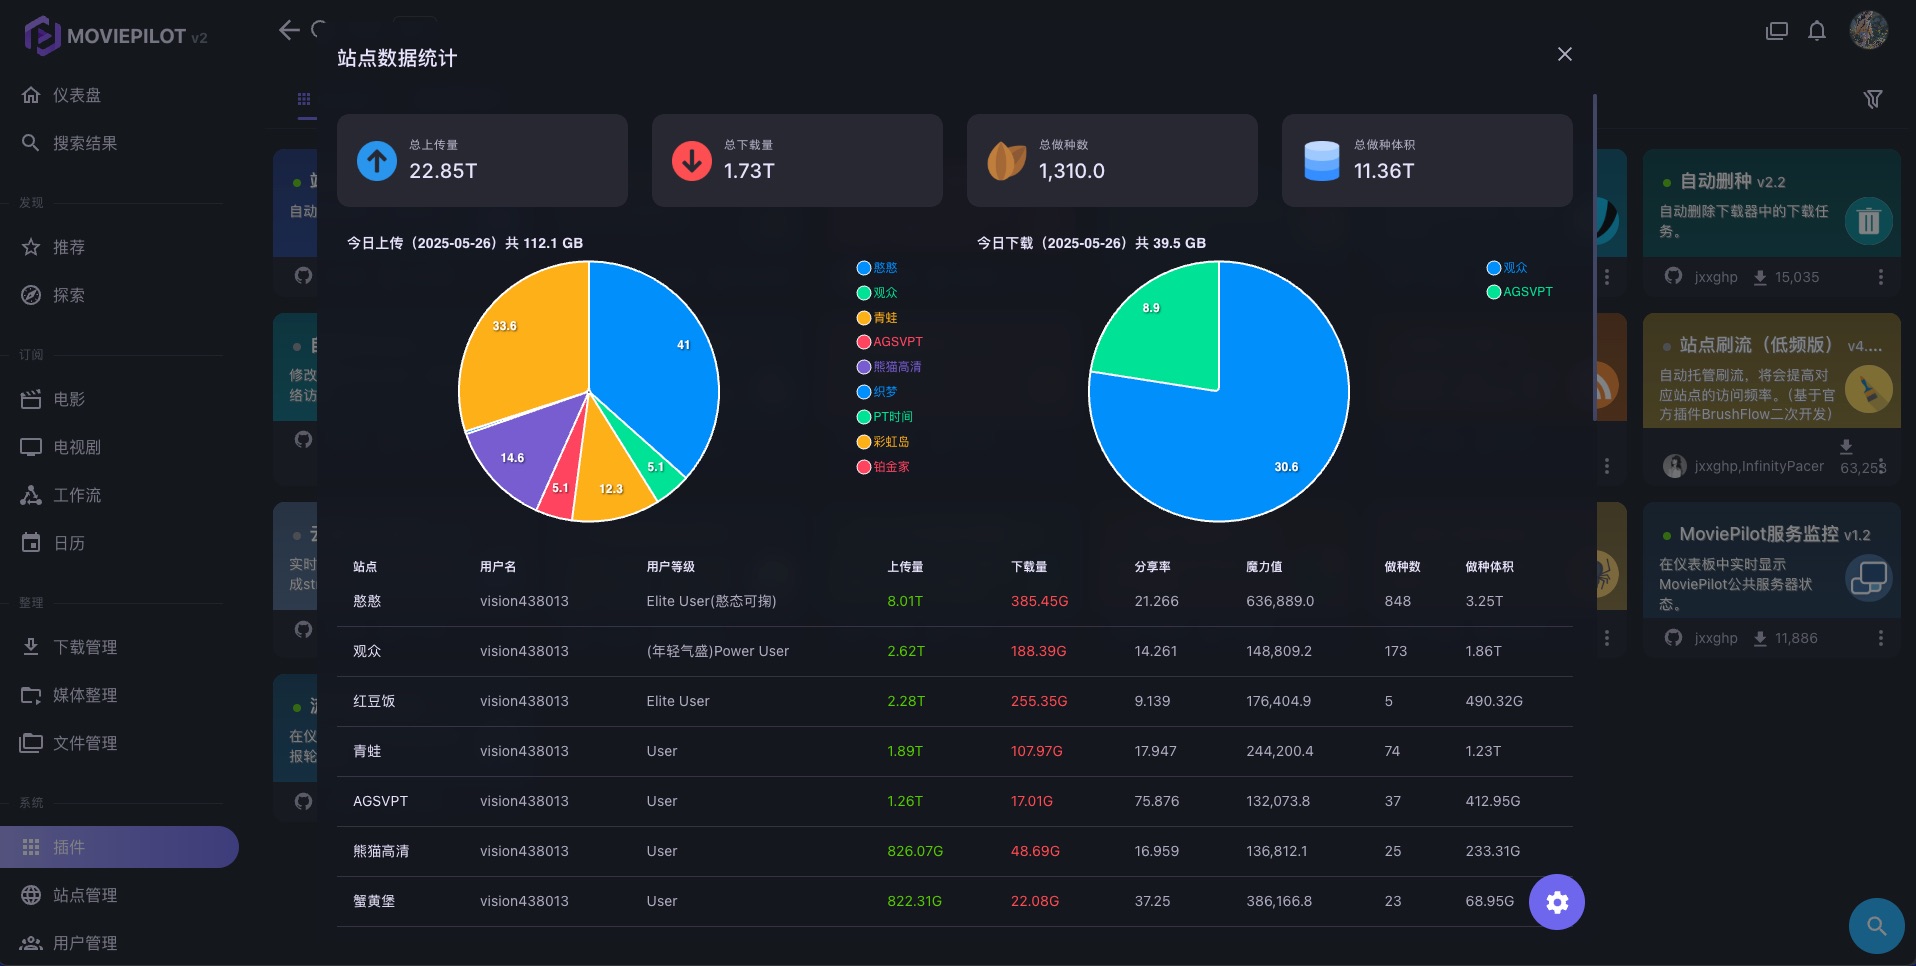Toggle AGSVPT in upload chart legend

pos(890,342)
